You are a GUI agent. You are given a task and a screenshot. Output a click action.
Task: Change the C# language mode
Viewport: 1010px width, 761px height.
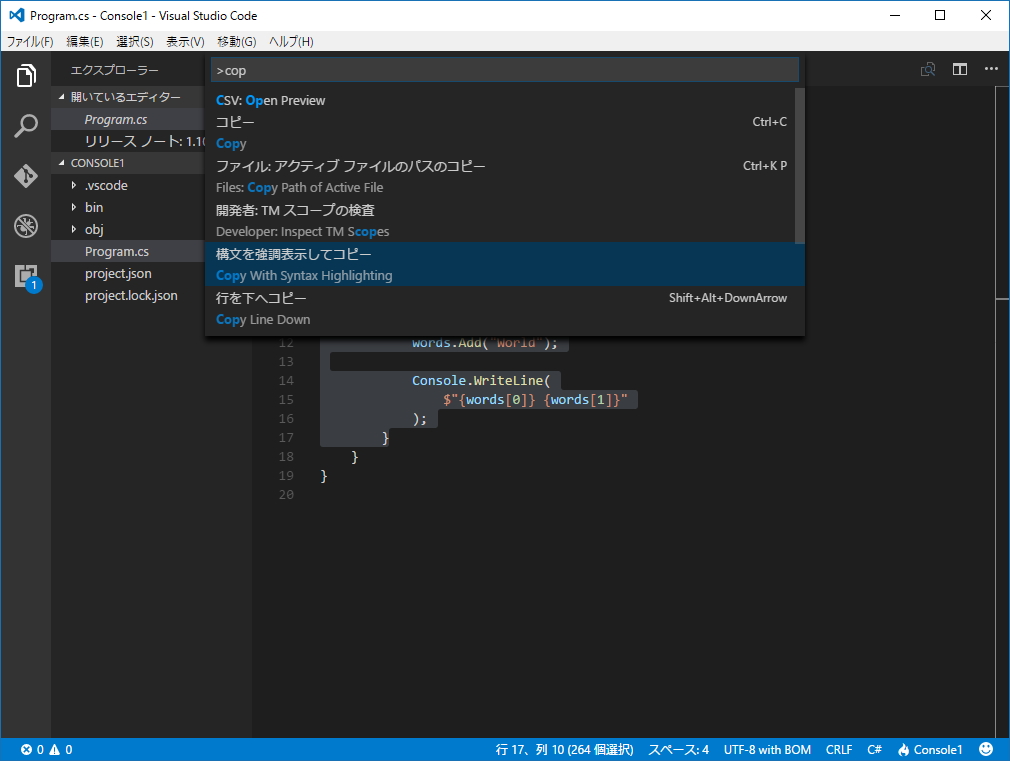[874, 749]
